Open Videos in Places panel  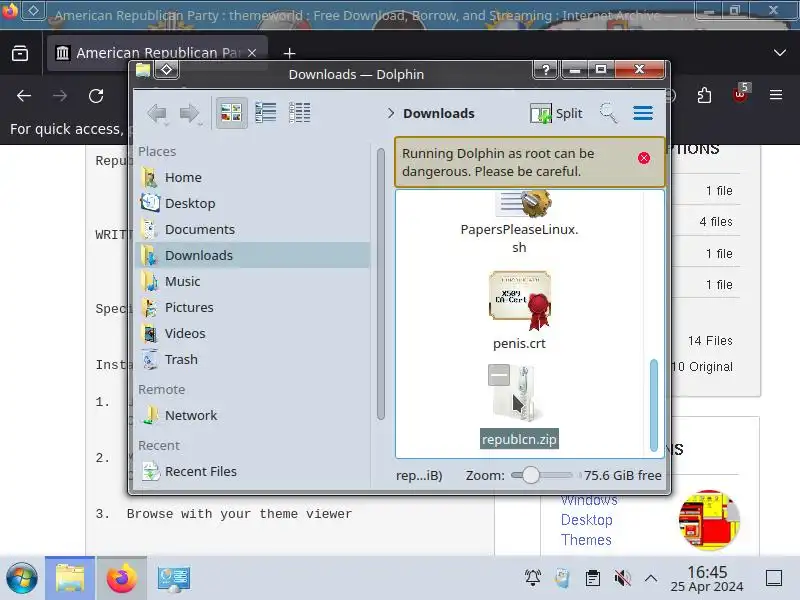(x=254, y=333)
